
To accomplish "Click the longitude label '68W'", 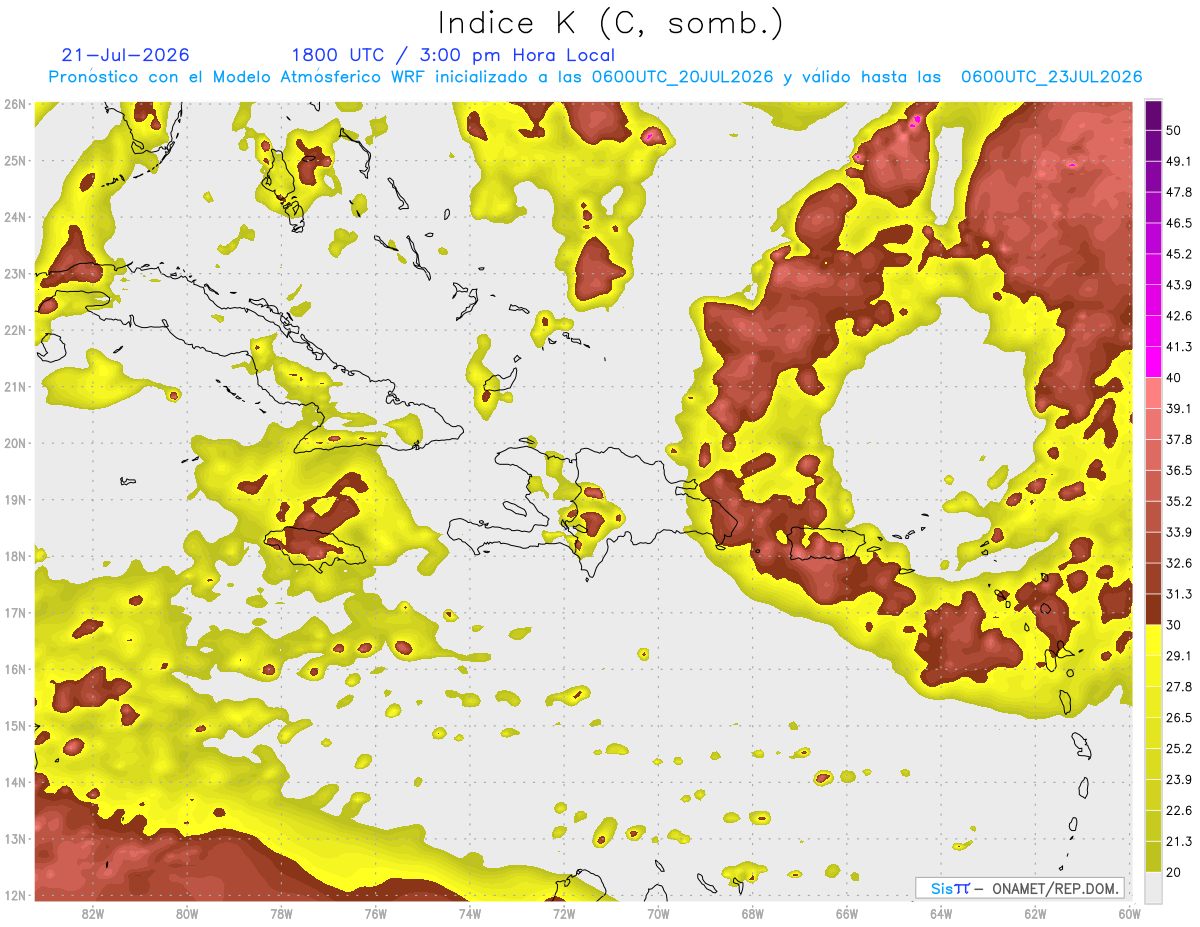I will (752, 913).
